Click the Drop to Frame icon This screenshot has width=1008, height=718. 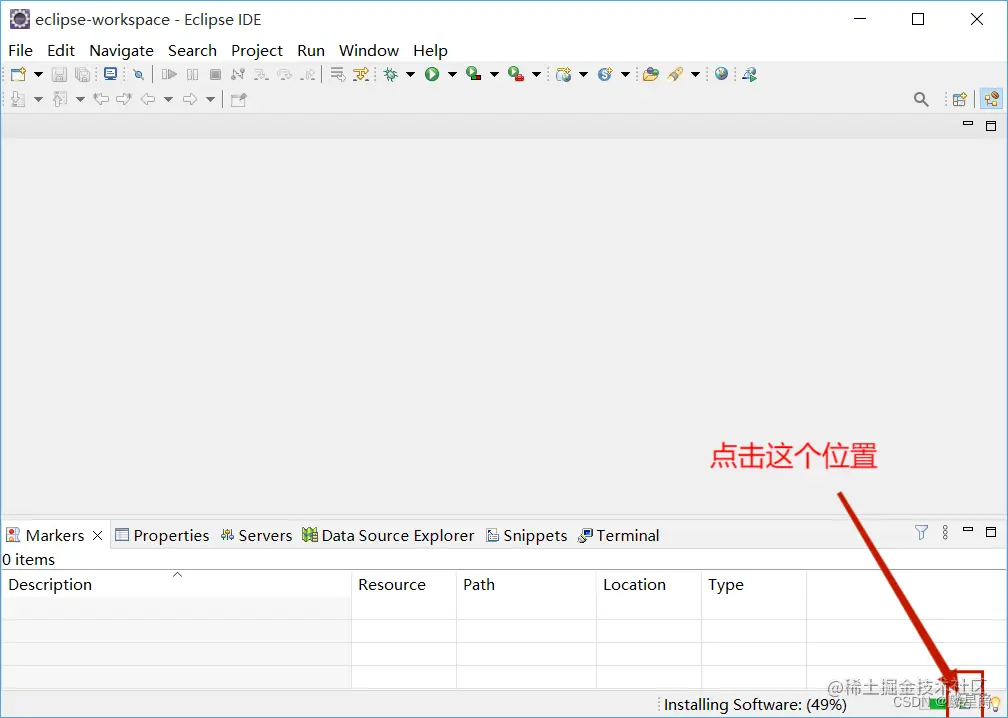coord(338,75)
